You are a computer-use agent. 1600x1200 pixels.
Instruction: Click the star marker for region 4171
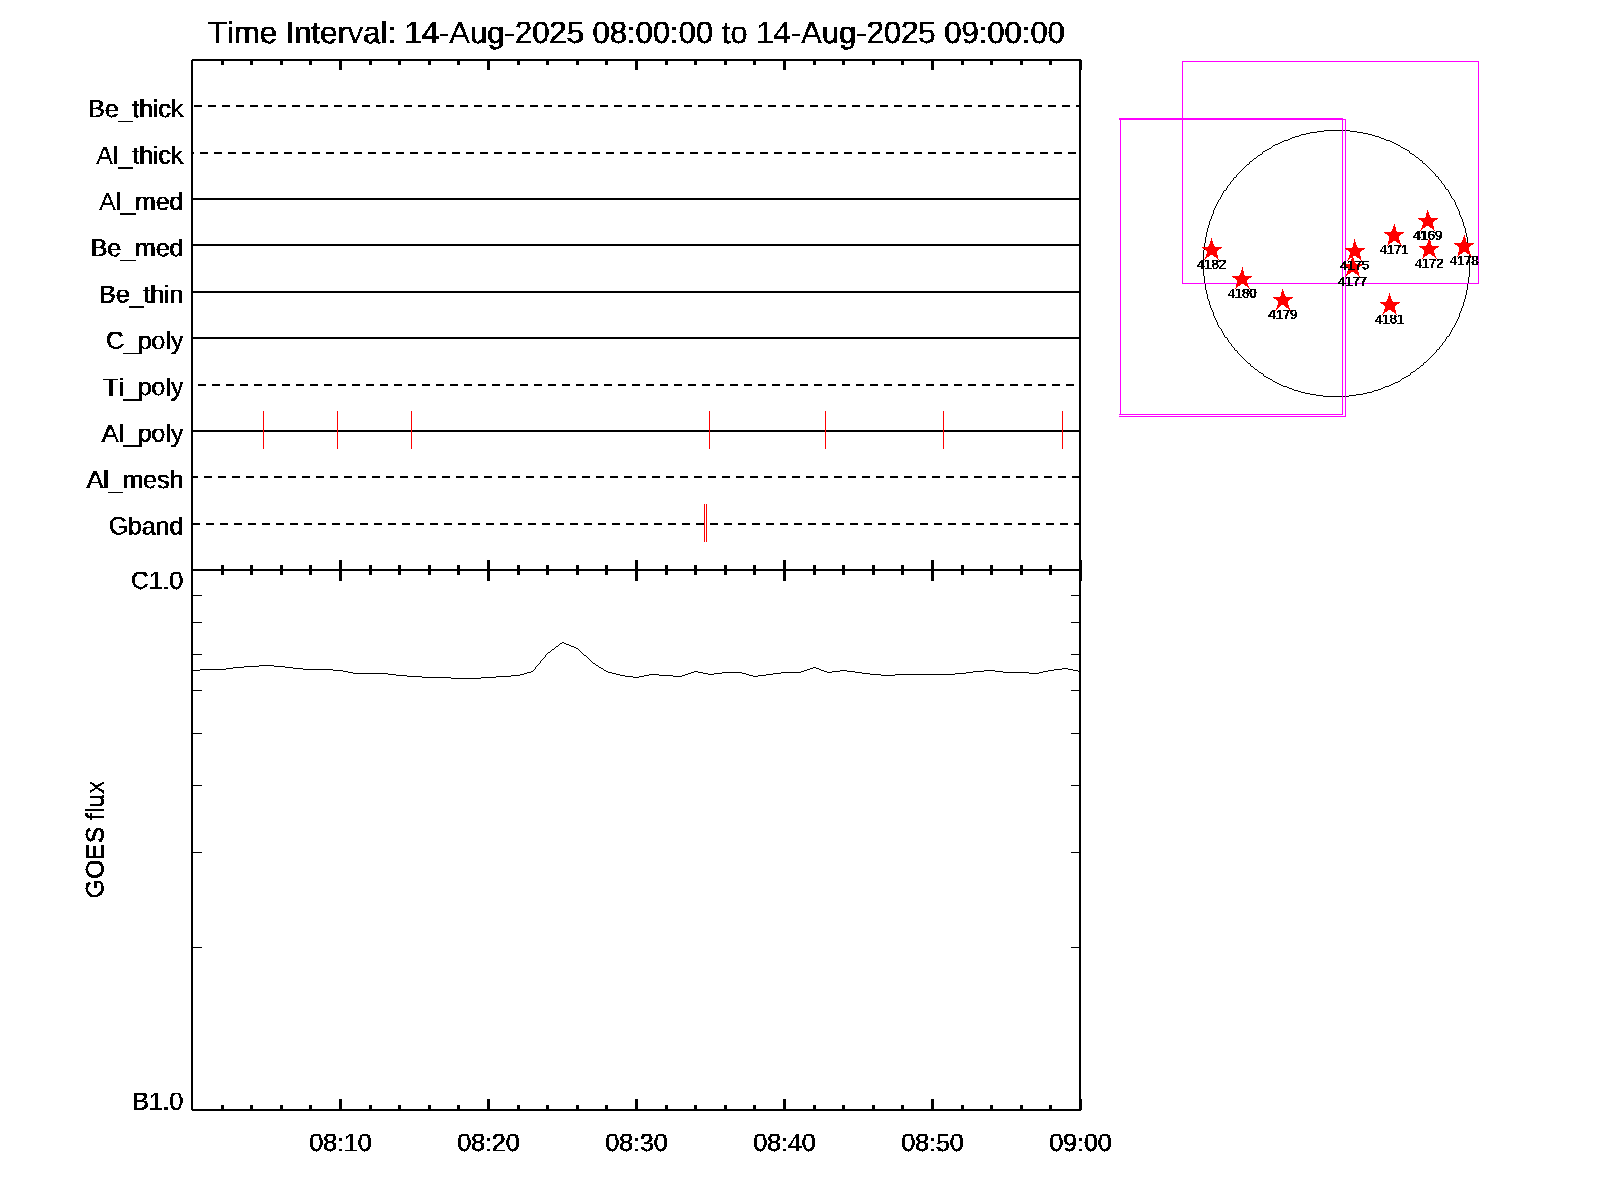click(1394, 235)
